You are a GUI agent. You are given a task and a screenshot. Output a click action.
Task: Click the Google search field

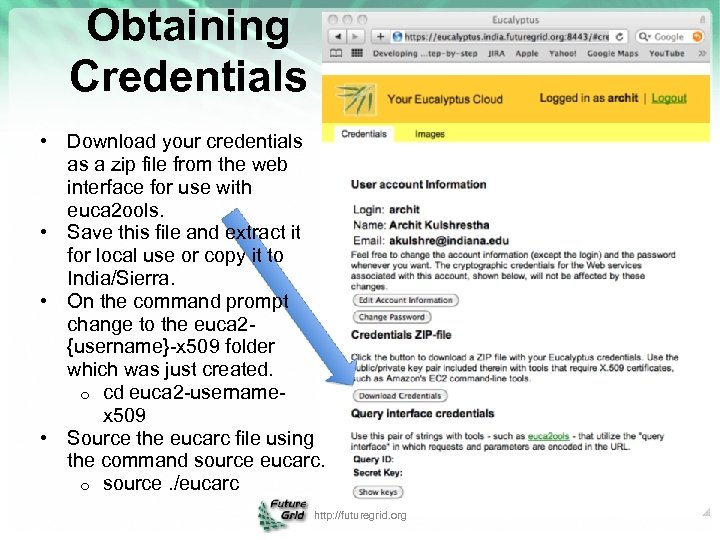pos(671,37)
